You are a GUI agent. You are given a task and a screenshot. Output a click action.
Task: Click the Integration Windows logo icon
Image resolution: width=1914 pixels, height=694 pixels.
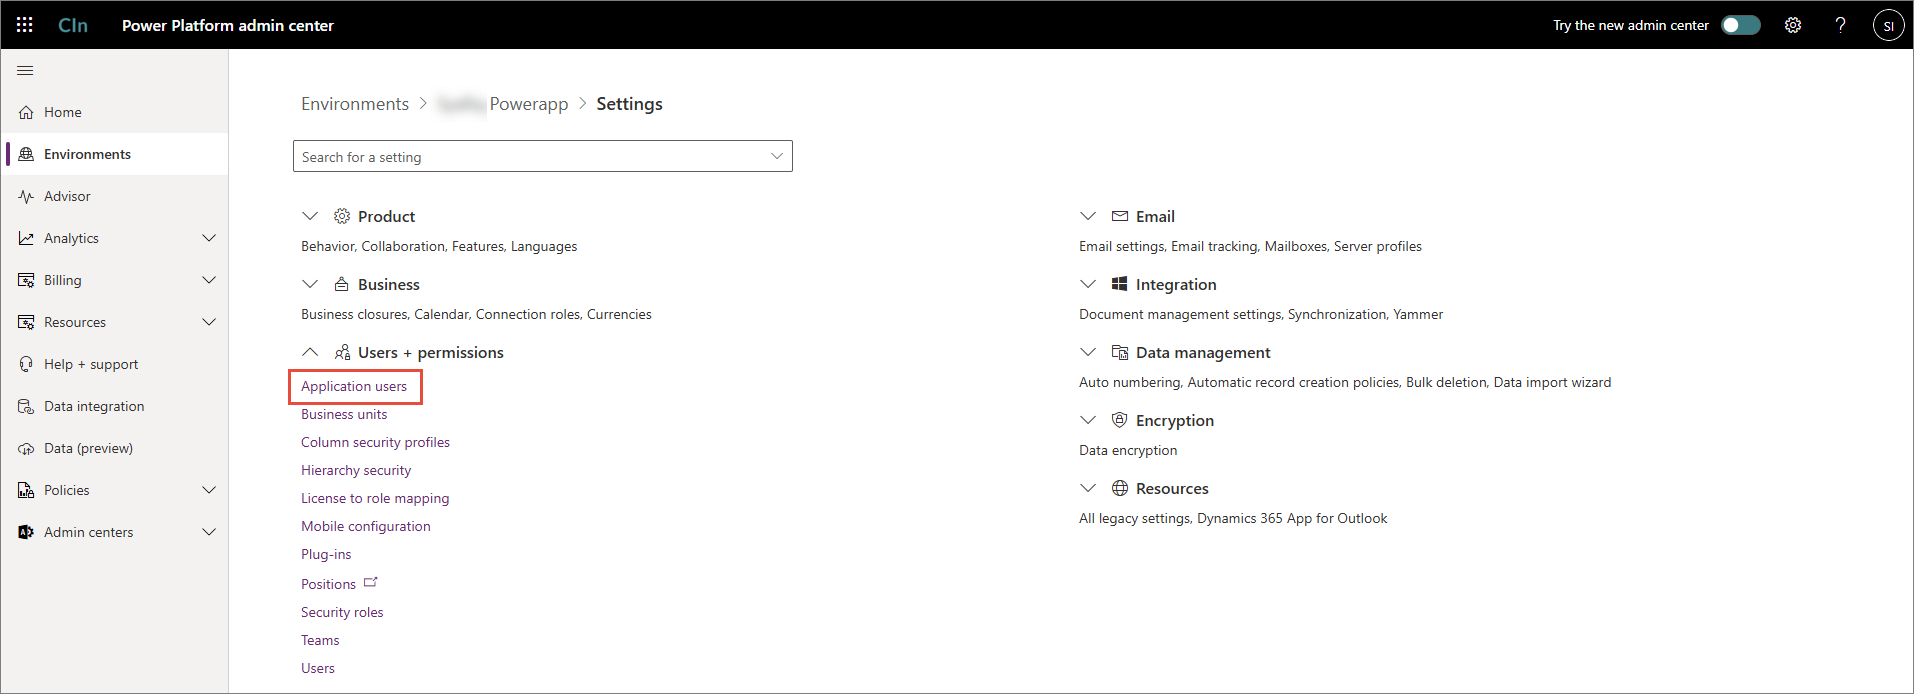coord(1120,284)
